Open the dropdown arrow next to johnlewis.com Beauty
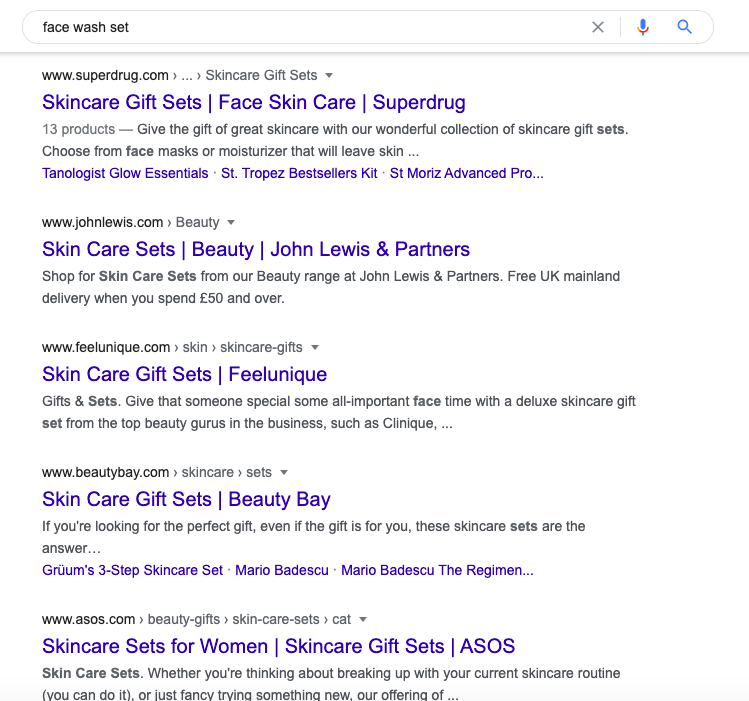Viewport: 749px width, 701px height. 231,223
